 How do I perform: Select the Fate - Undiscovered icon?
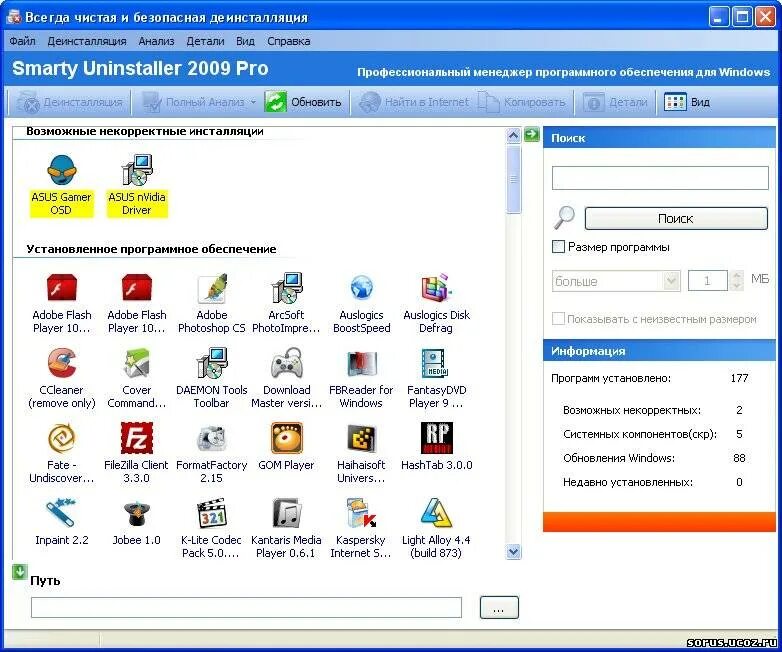pos(62,438)
